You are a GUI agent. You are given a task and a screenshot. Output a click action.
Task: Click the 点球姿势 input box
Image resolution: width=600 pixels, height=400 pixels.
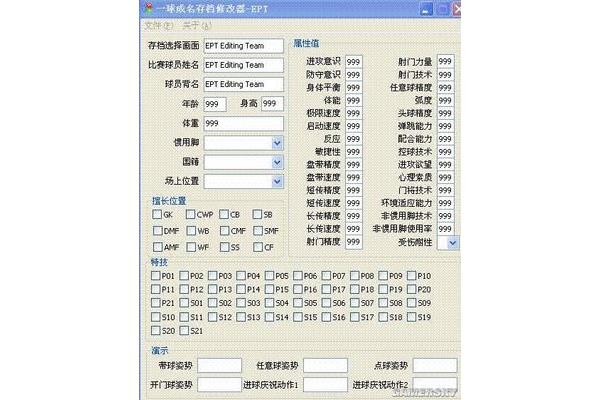(435, 366)
